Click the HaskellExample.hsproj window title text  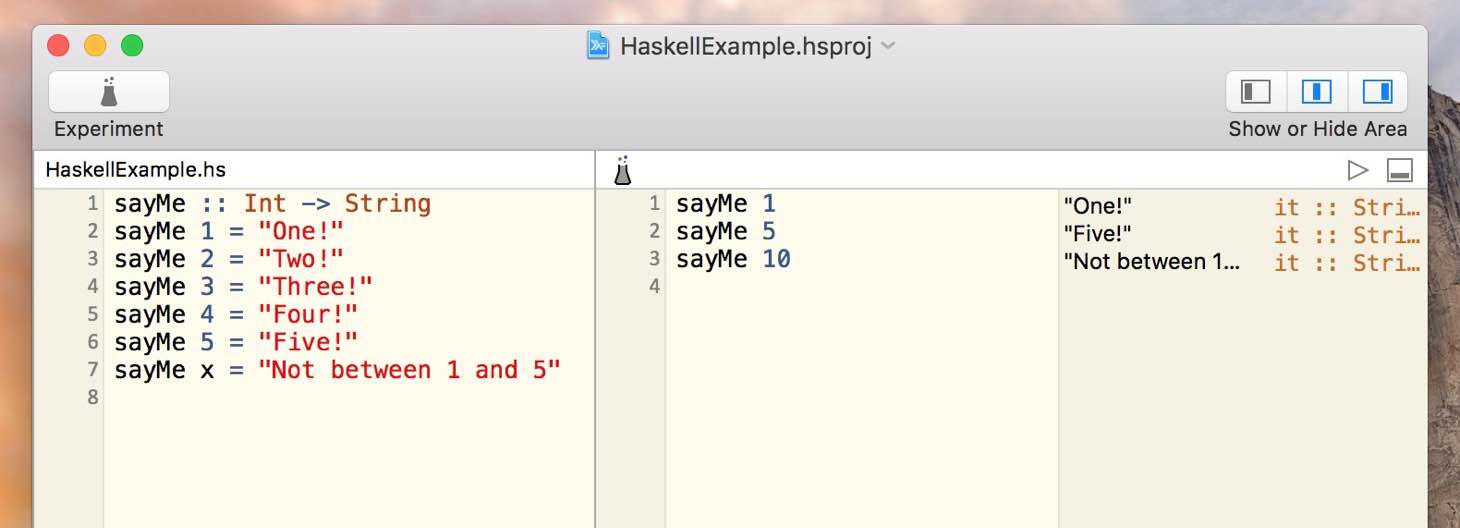click(x=746, y=46)
